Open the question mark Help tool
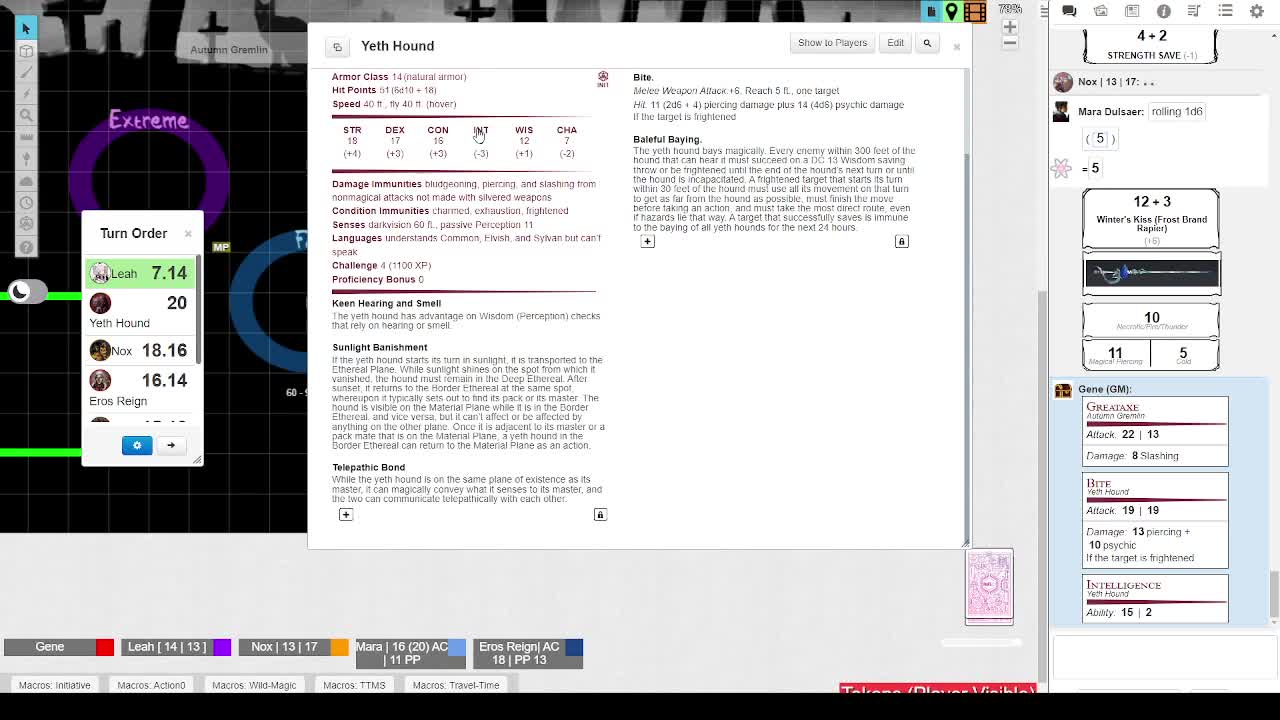1280x720 pixels. [x=26, y=247]
